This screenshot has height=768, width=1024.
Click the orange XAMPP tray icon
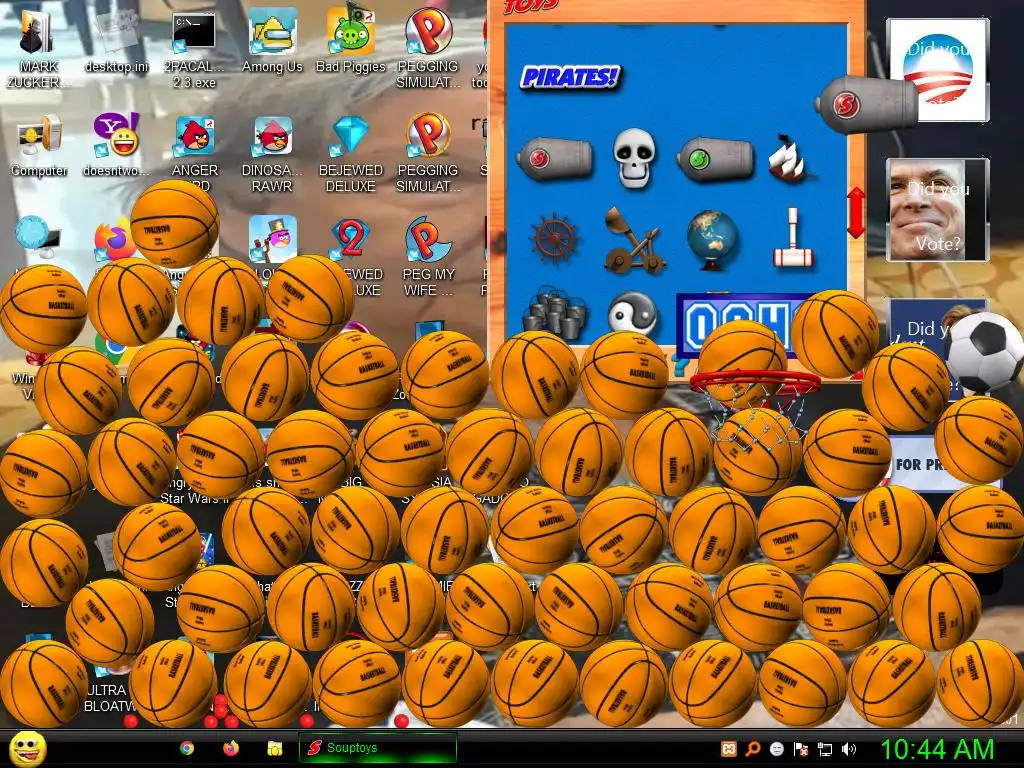pyautogui.click(x=728, y=749)
